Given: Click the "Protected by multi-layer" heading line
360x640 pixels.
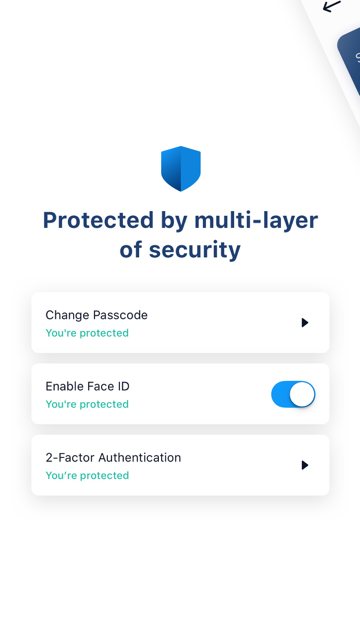Looking at the screenshot, I should (180, 221).
